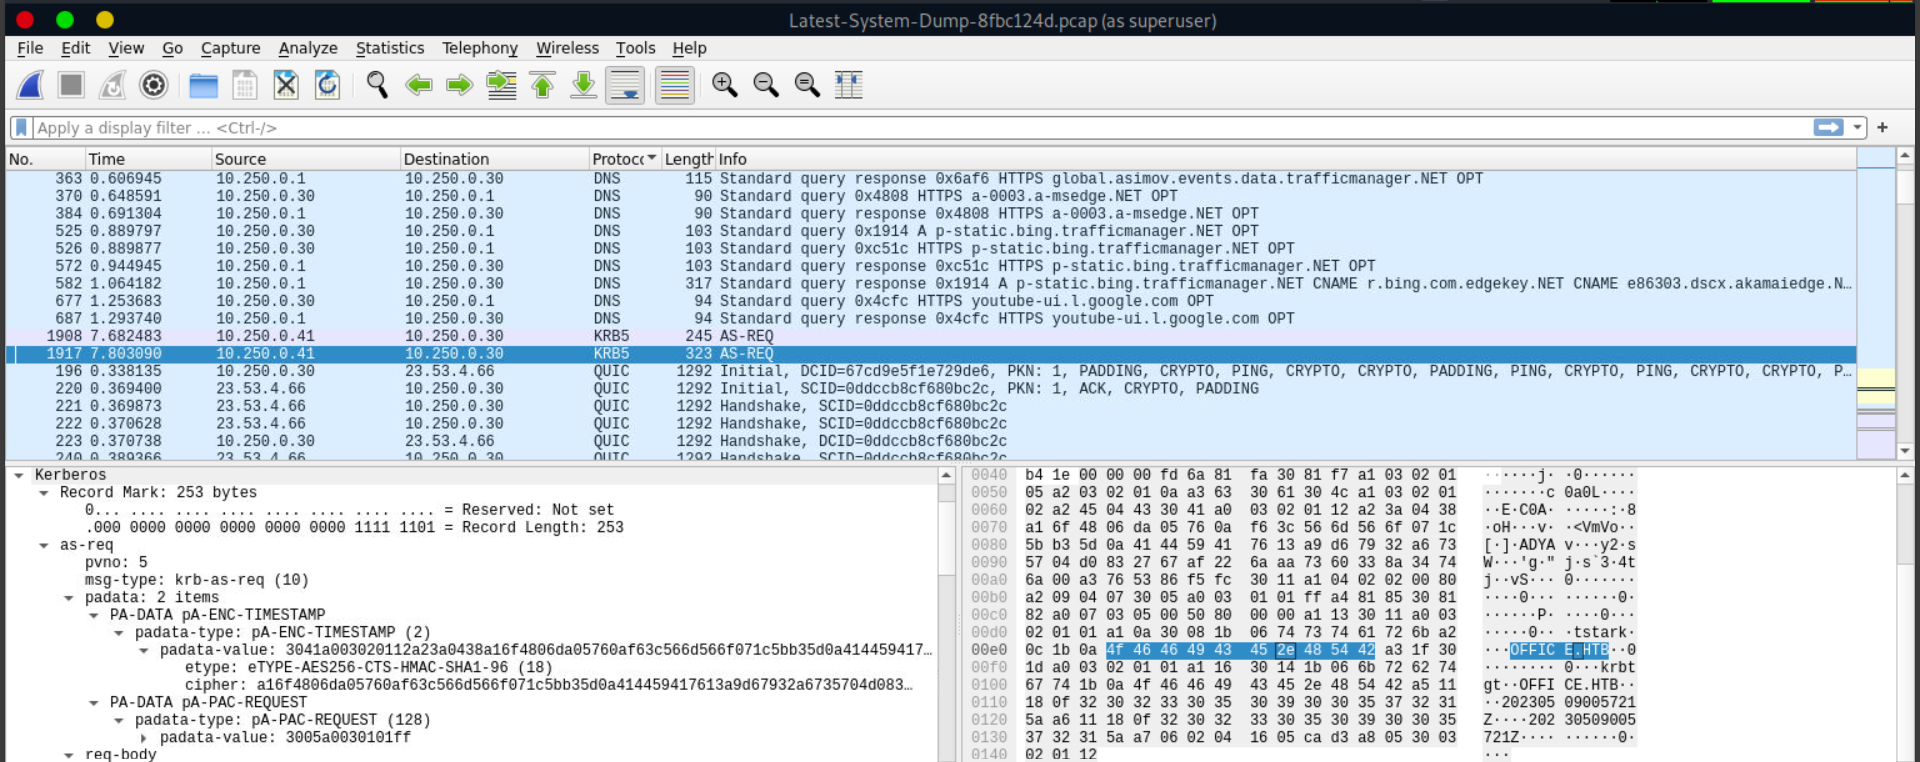1920x762 pixels.
Task: Open capture options gear icon
Action: (153, 85)
